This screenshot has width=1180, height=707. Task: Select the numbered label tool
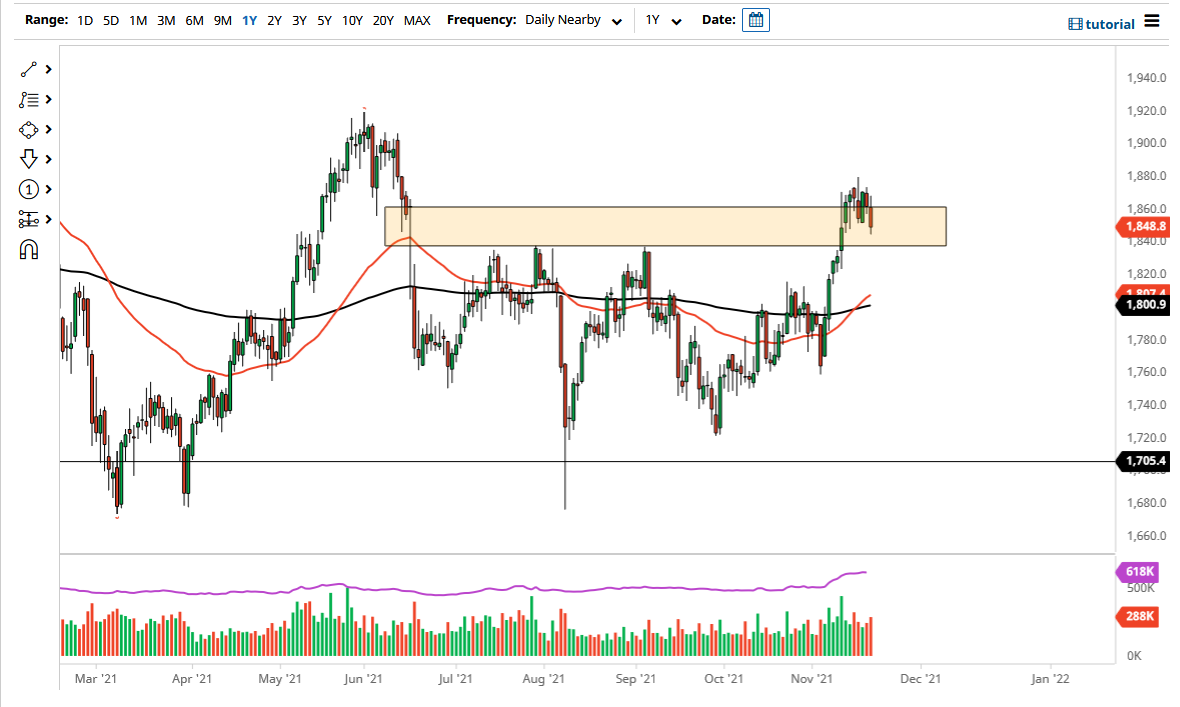pyautogui.click(x=29, y=189)
